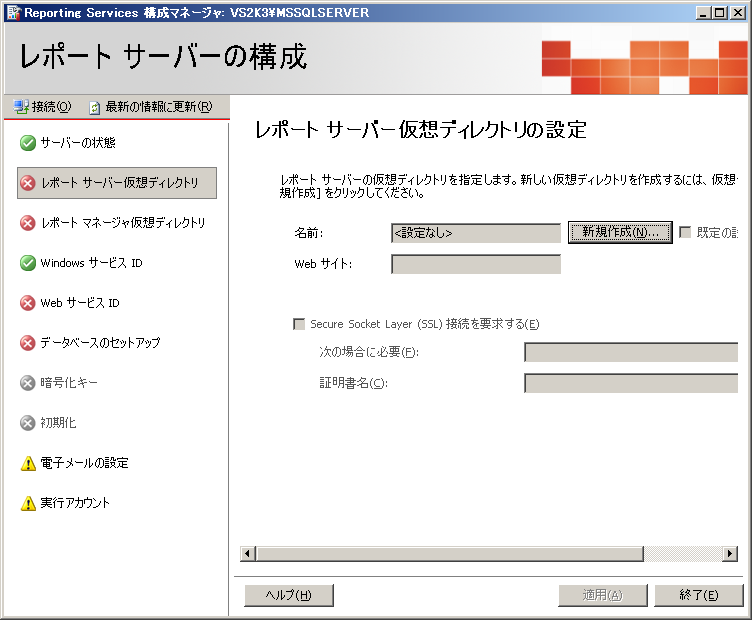Screen dimensions: 752x620
Task: Click the left arrow of horizontal scrollbar
Action: [248, 554]
